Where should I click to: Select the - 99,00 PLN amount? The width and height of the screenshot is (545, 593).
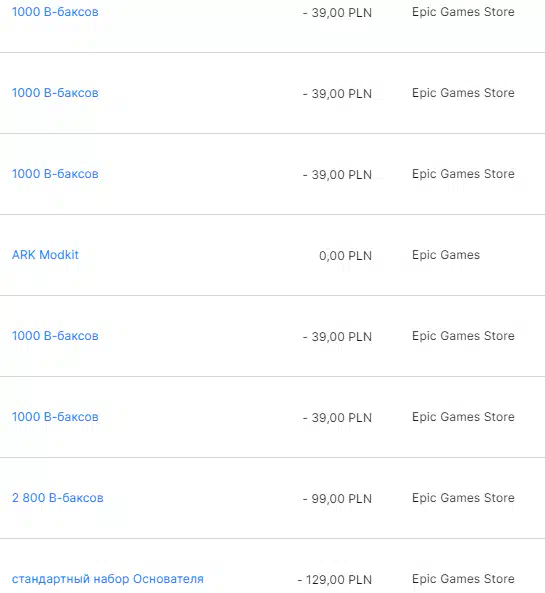tap(337, 498)
